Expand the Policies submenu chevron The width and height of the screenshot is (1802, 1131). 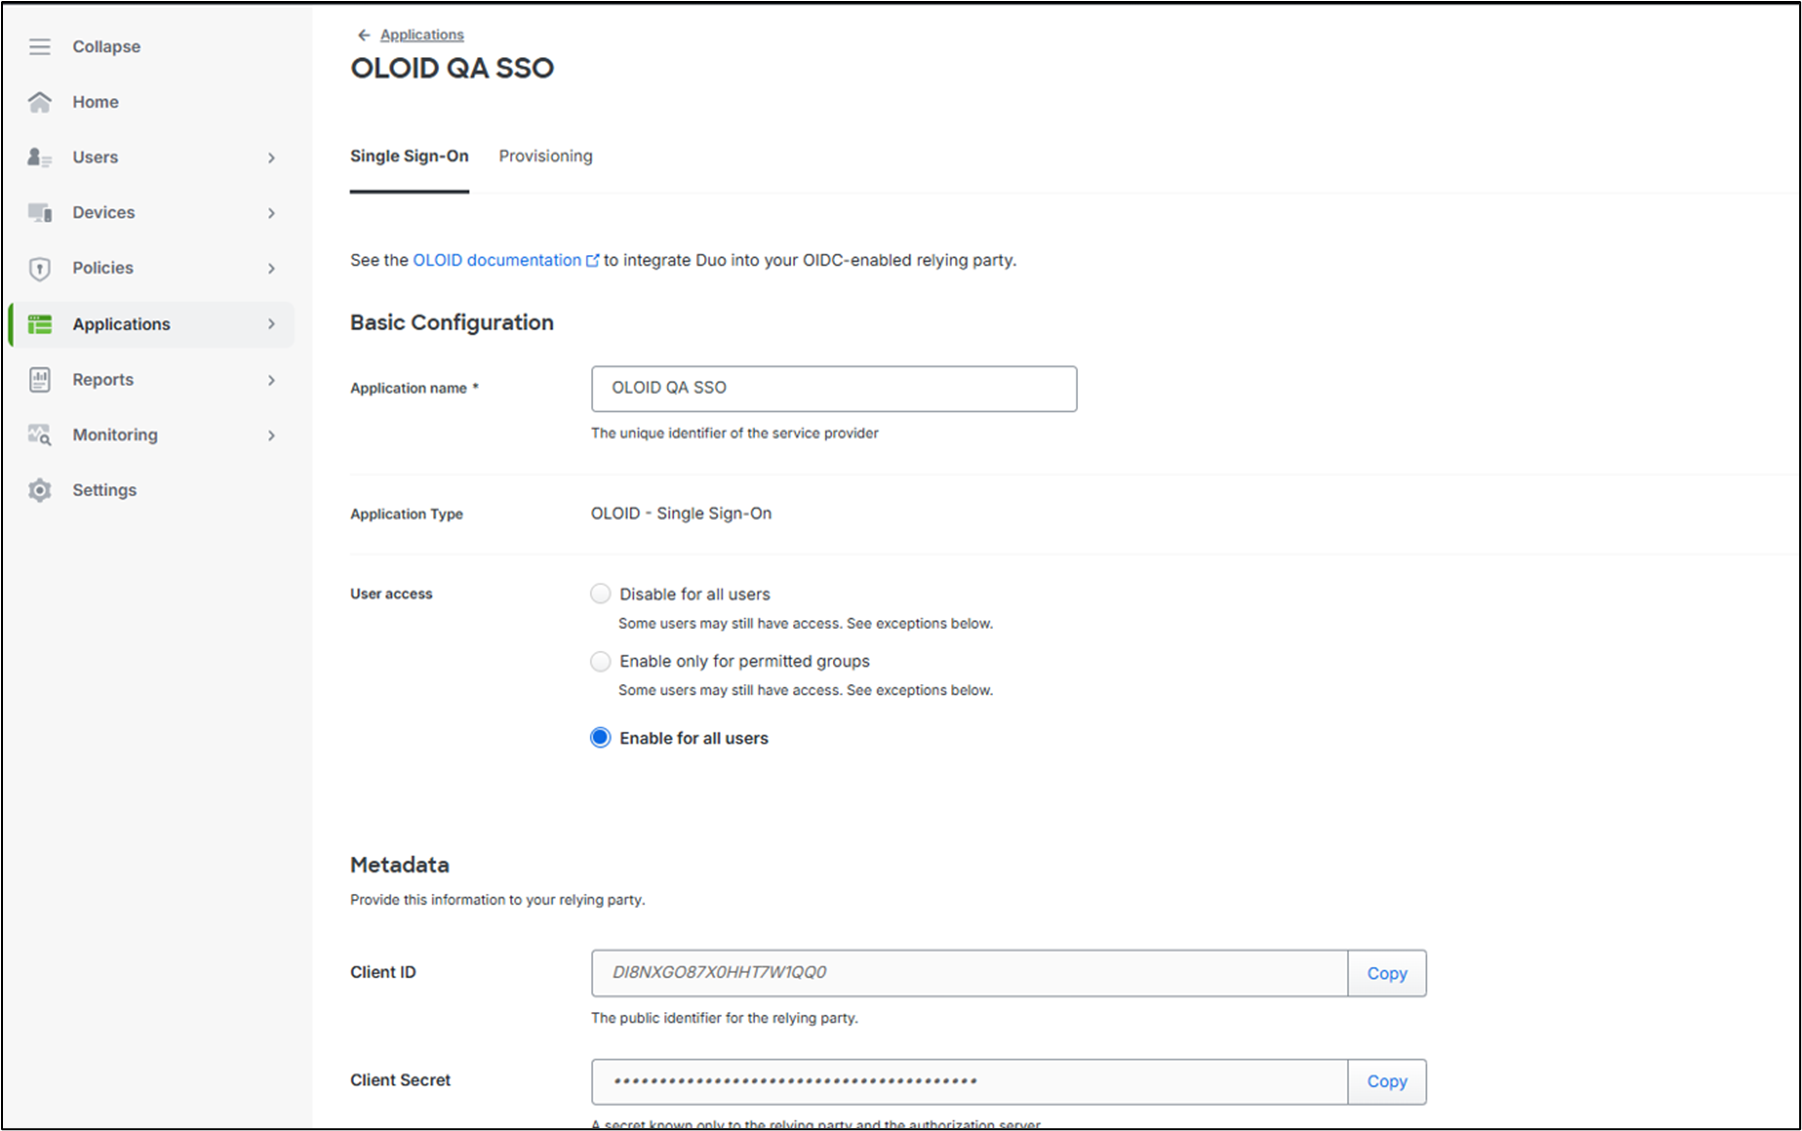(x=271, y=268)
